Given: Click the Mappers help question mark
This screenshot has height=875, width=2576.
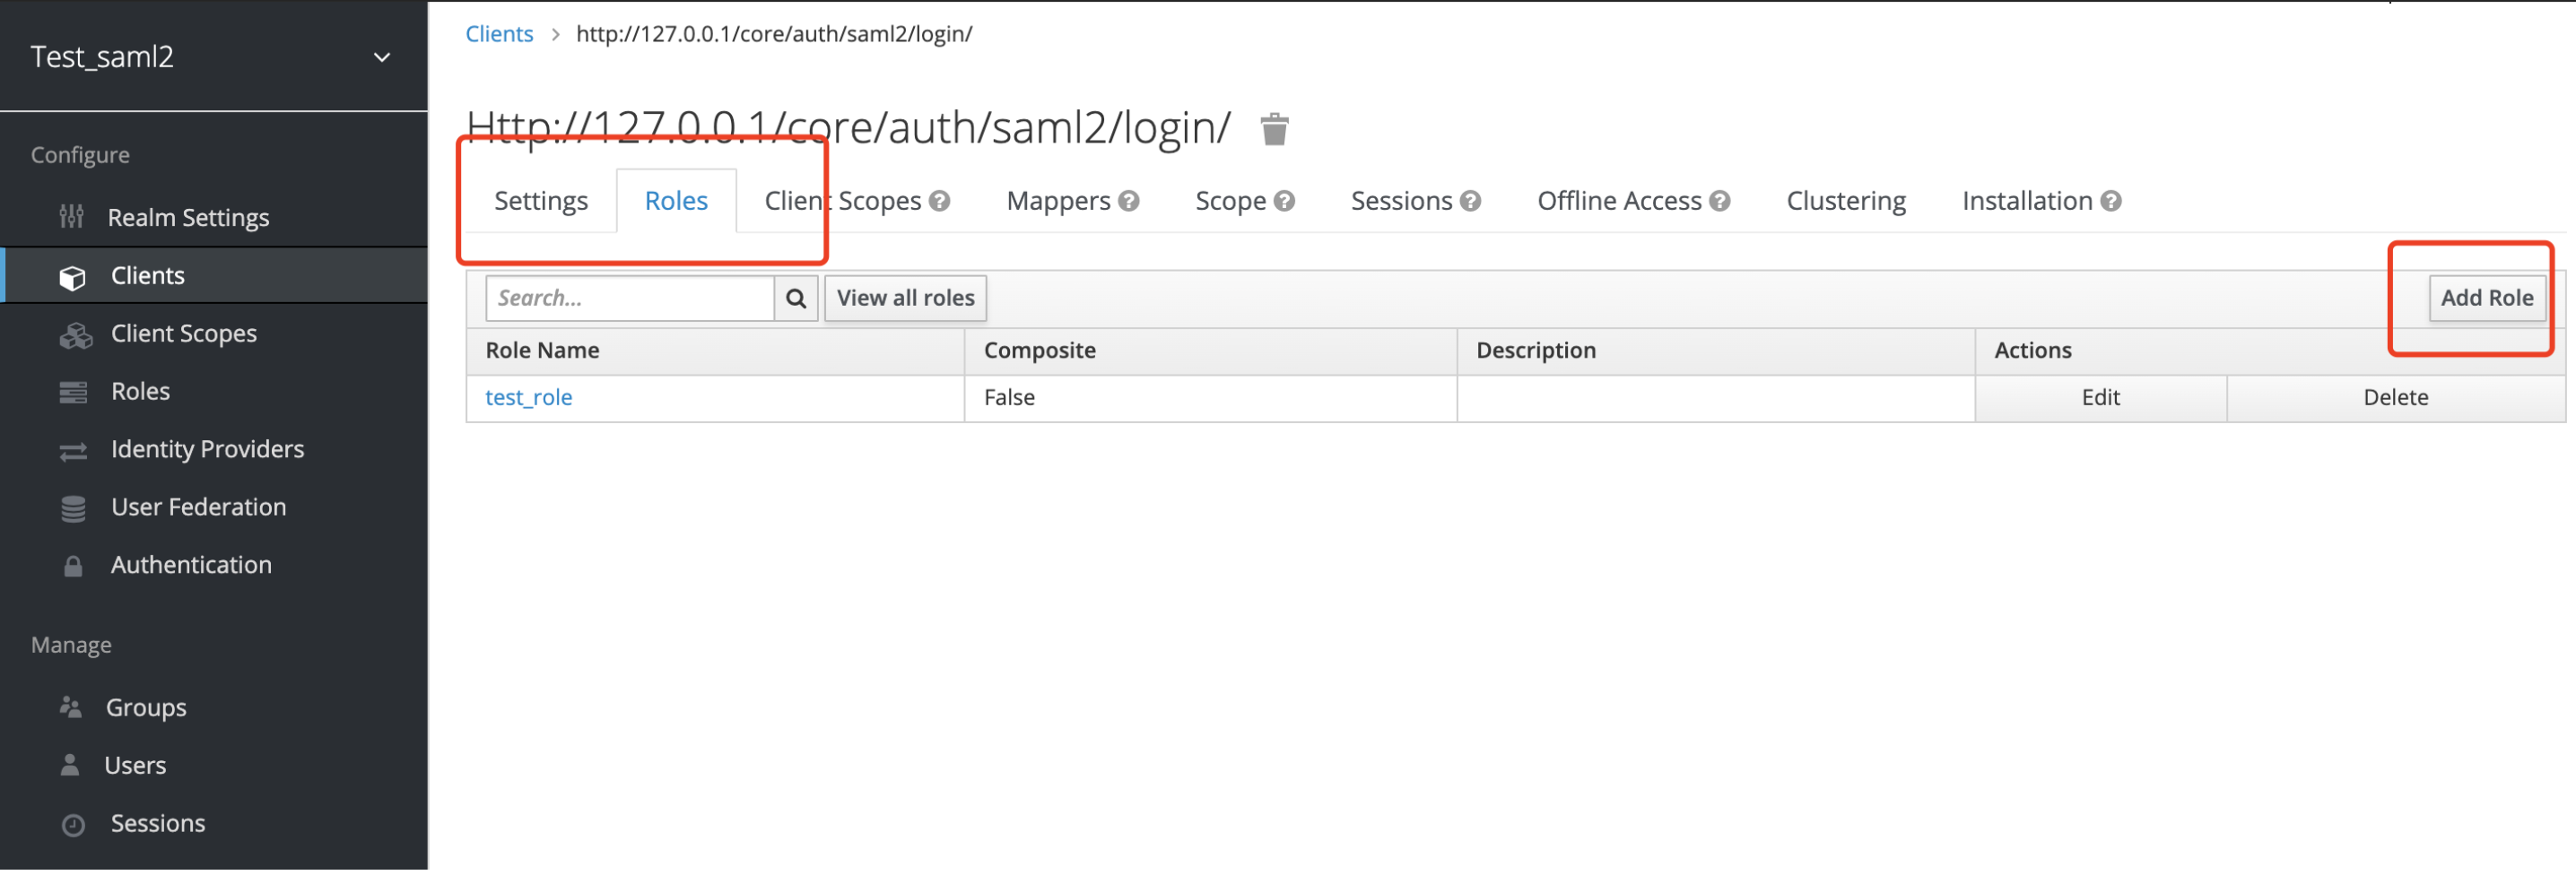Looking at the screenshot, I should [x=1130, y=200].
